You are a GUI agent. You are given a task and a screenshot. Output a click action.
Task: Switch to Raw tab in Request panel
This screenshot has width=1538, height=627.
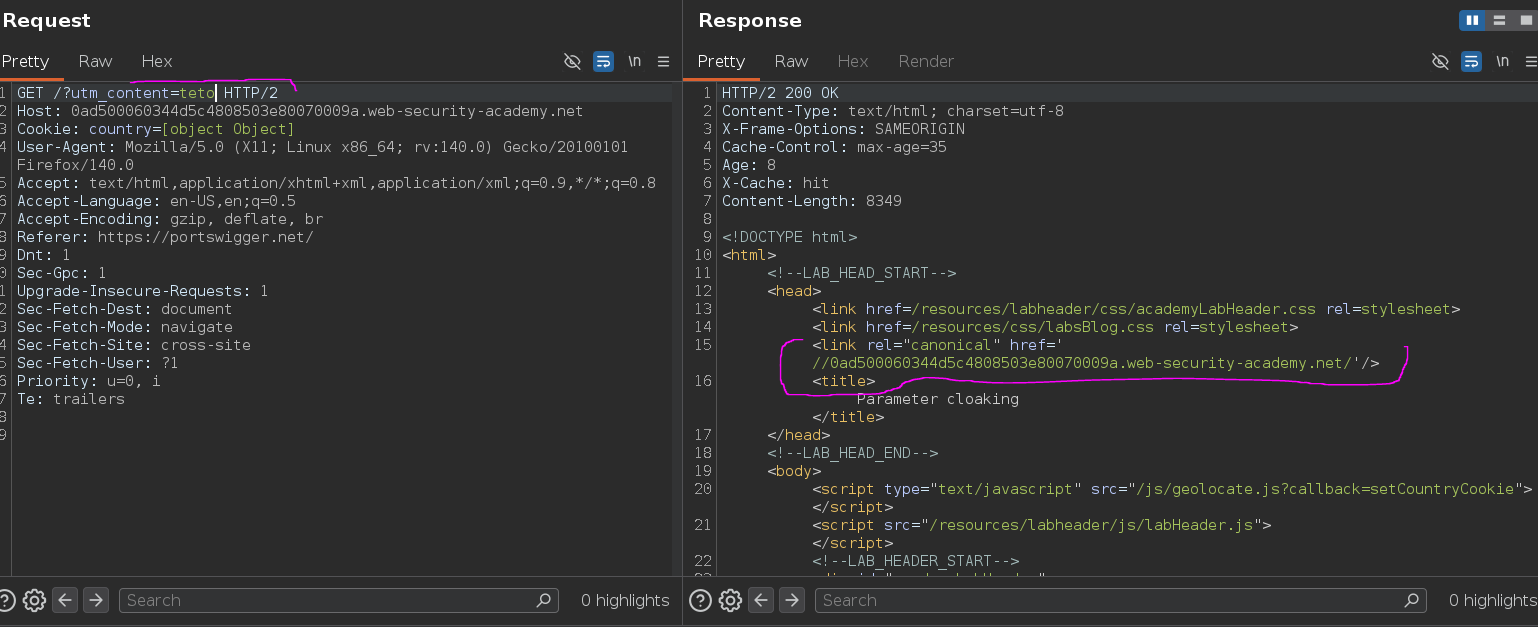coord(95,61)
